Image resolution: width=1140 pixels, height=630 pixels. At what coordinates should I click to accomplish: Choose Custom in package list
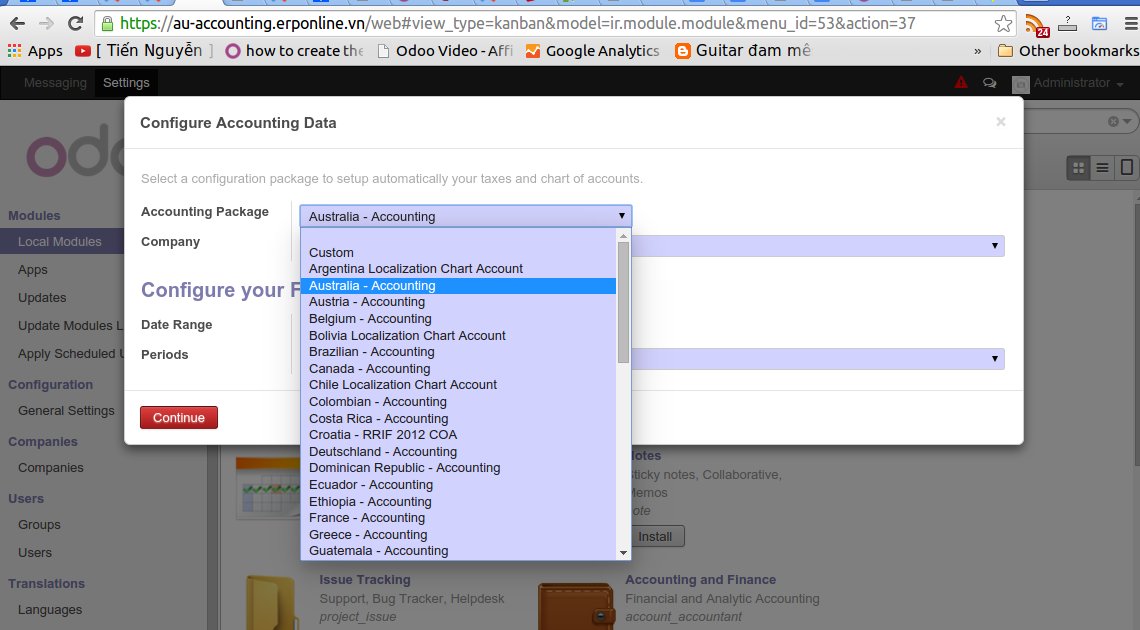tap(459, 253)
